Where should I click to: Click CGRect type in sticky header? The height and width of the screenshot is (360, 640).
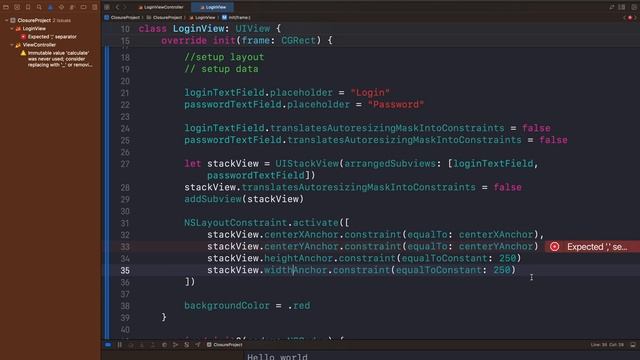click(x=298, y=40)
